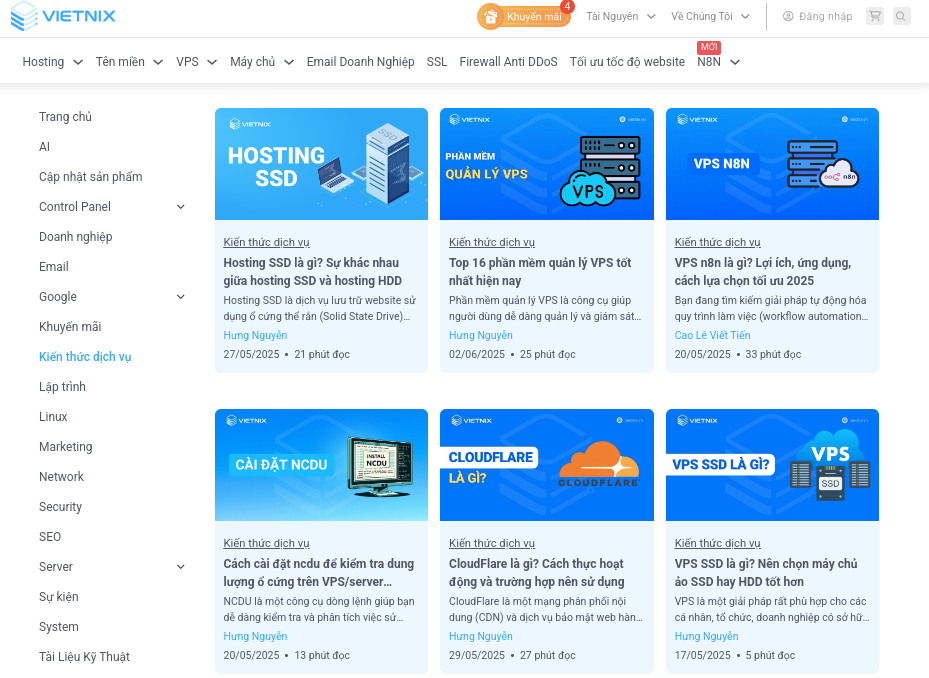Open Email Doanh Nghiệp menu item

point(360,62)
